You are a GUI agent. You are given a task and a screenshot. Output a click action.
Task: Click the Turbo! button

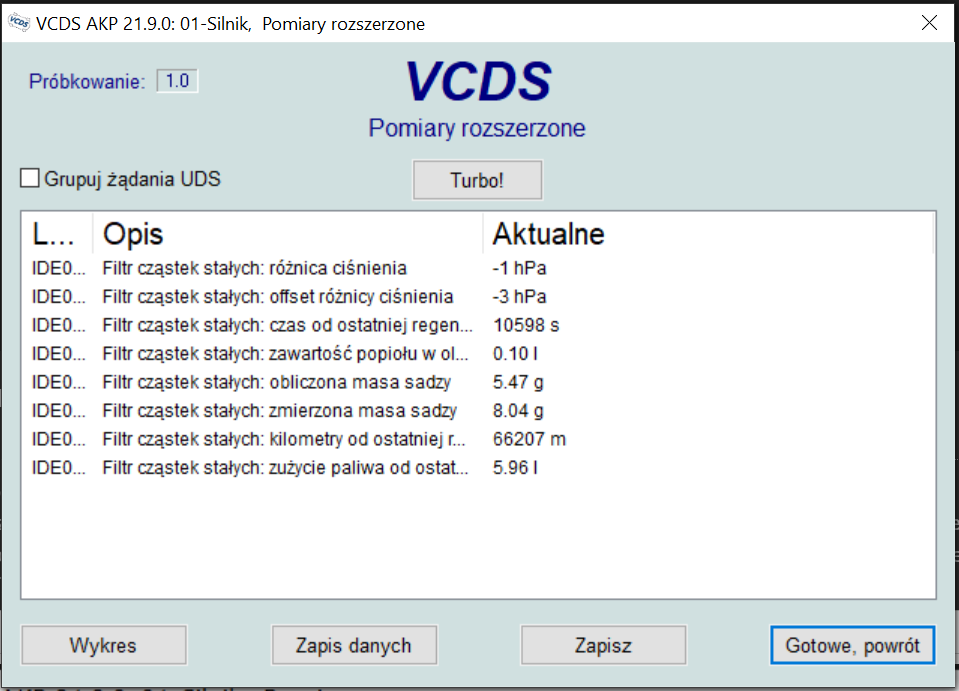(477, 180)
